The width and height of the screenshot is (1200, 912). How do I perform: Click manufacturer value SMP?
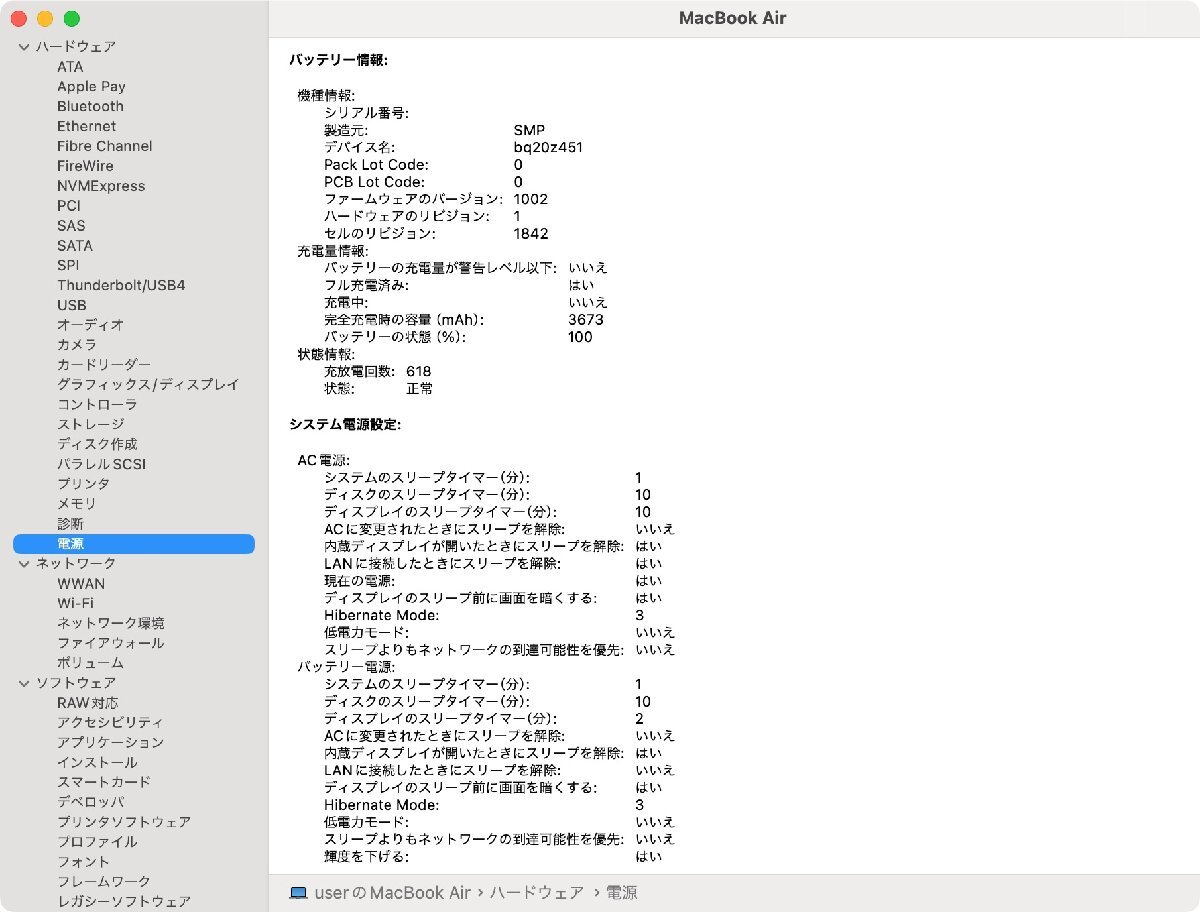pos(530,130)
